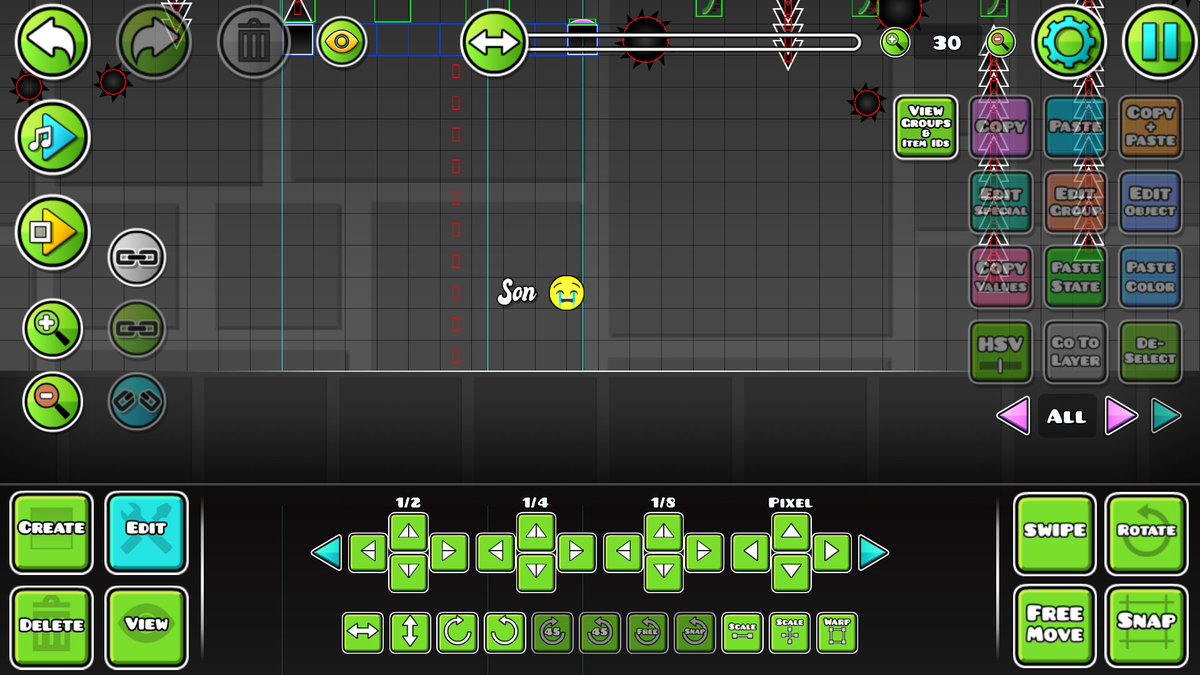Click the Copy + Paste button
1200x675 pixels.
point(1150,127)
